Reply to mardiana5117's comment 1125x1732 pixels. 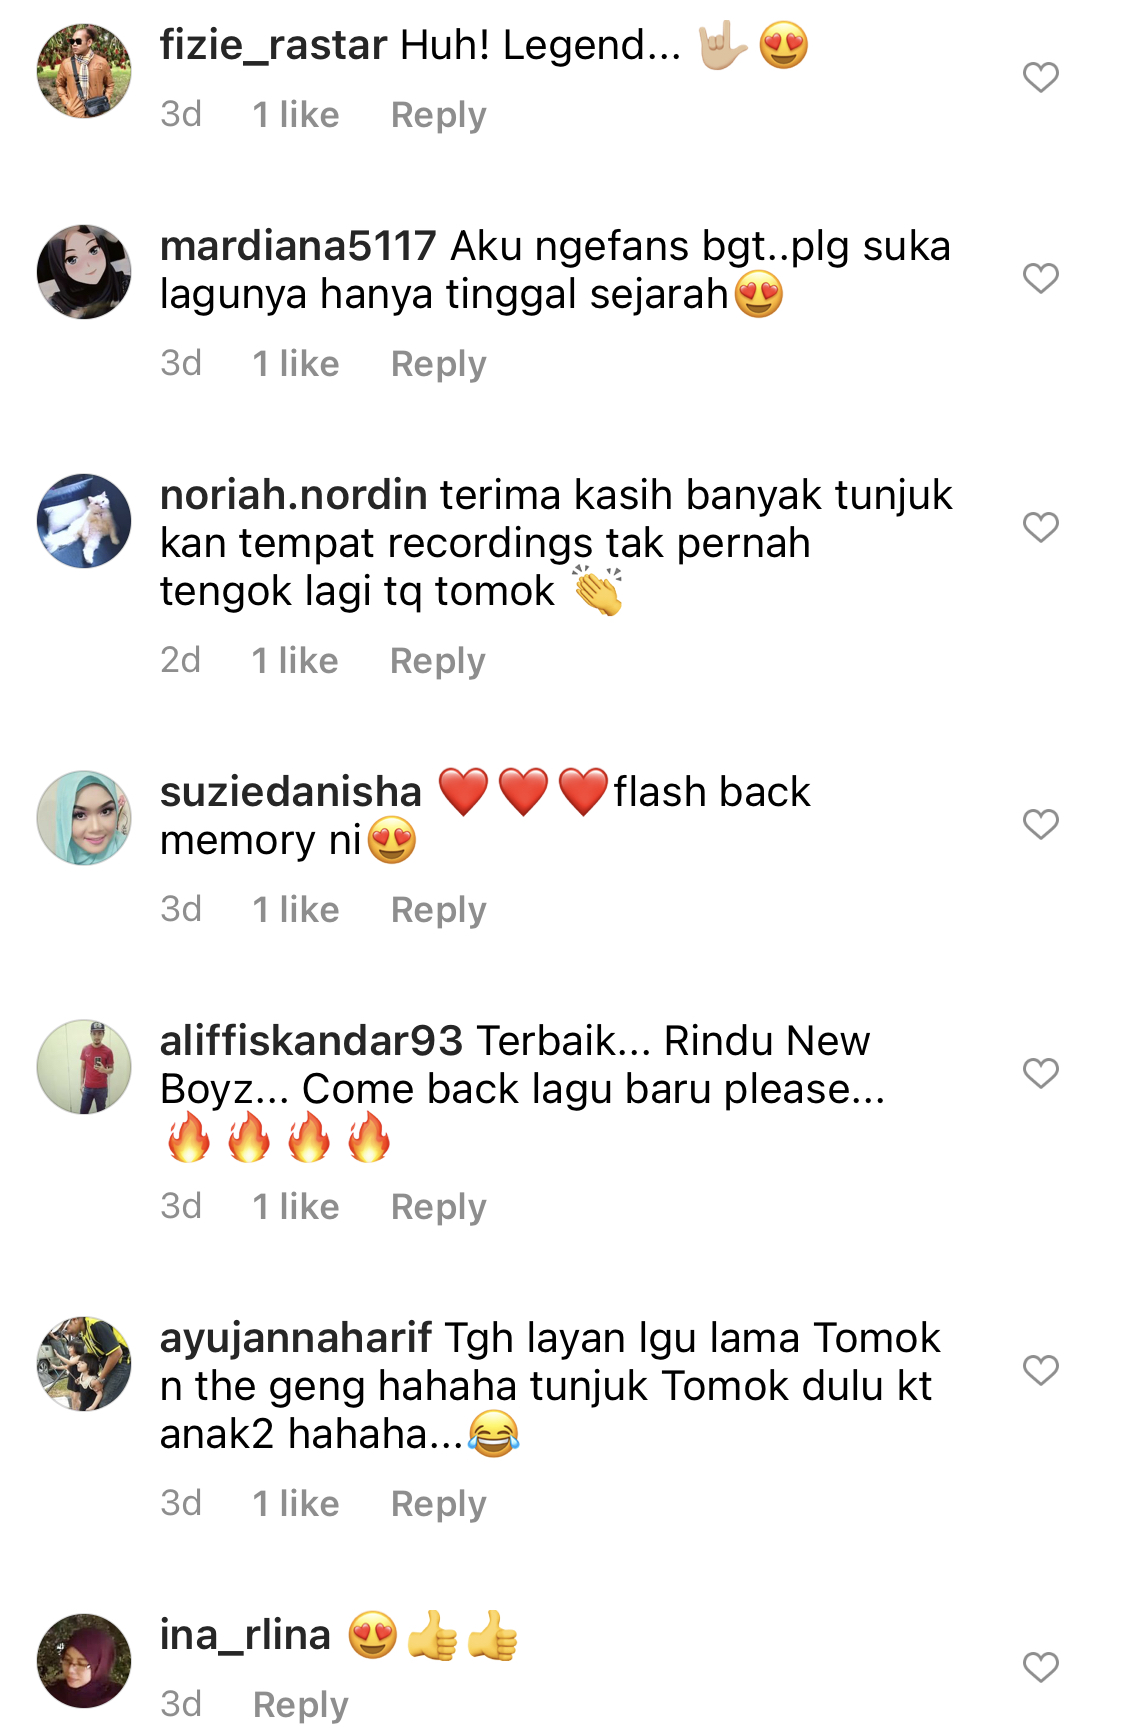click(438, 364)
